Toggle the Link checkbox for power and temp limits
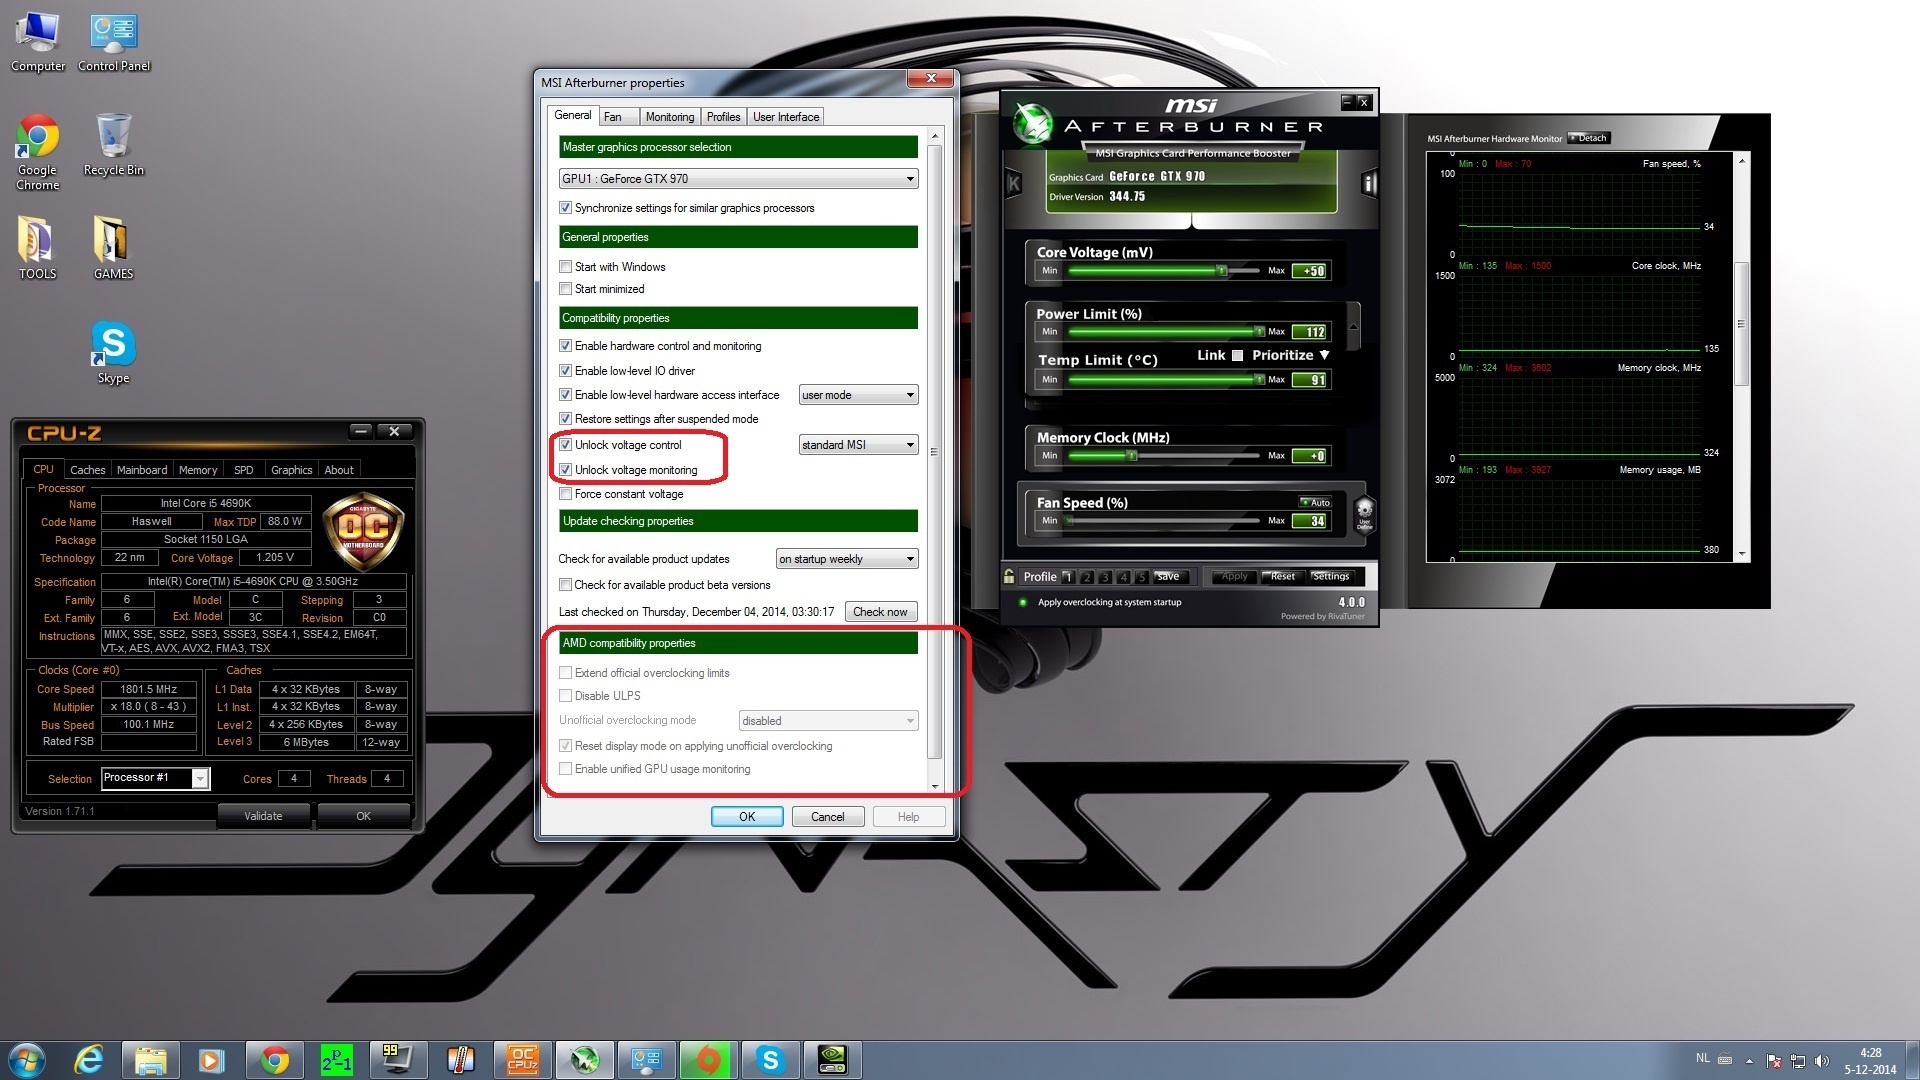Screen dimensions: 1920x1080 (x=1237, y=355)
